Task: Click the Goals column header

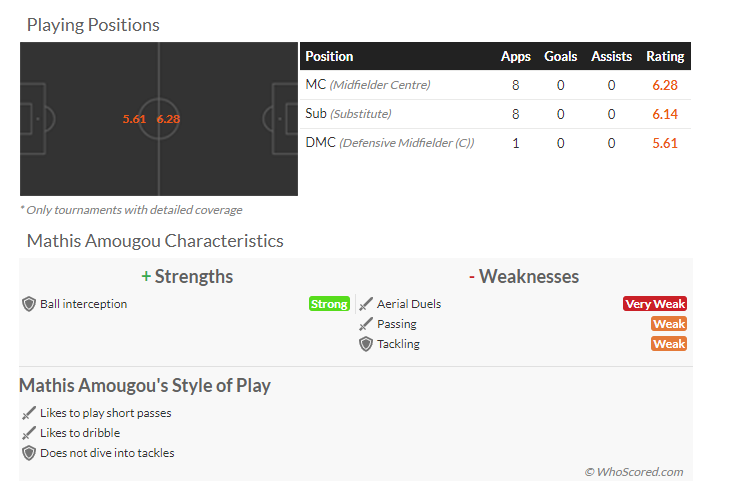Action: point(561,57)
